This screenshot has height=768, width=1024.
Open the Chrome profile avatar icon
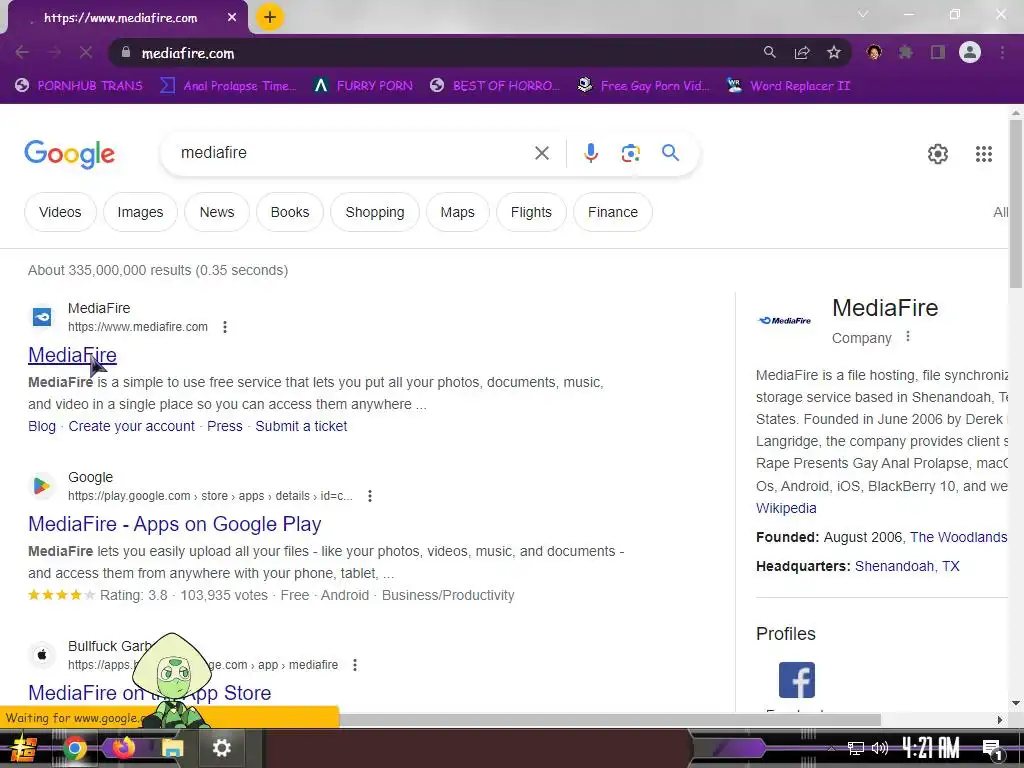click(970, 52)
